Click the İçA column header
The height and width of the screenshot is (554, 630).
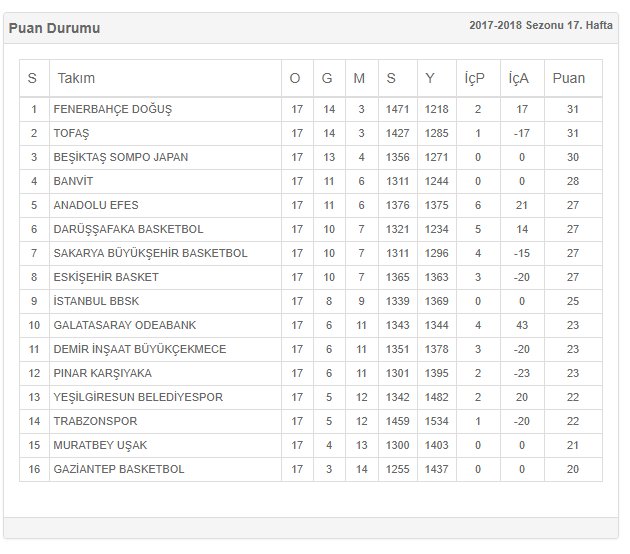518,78
